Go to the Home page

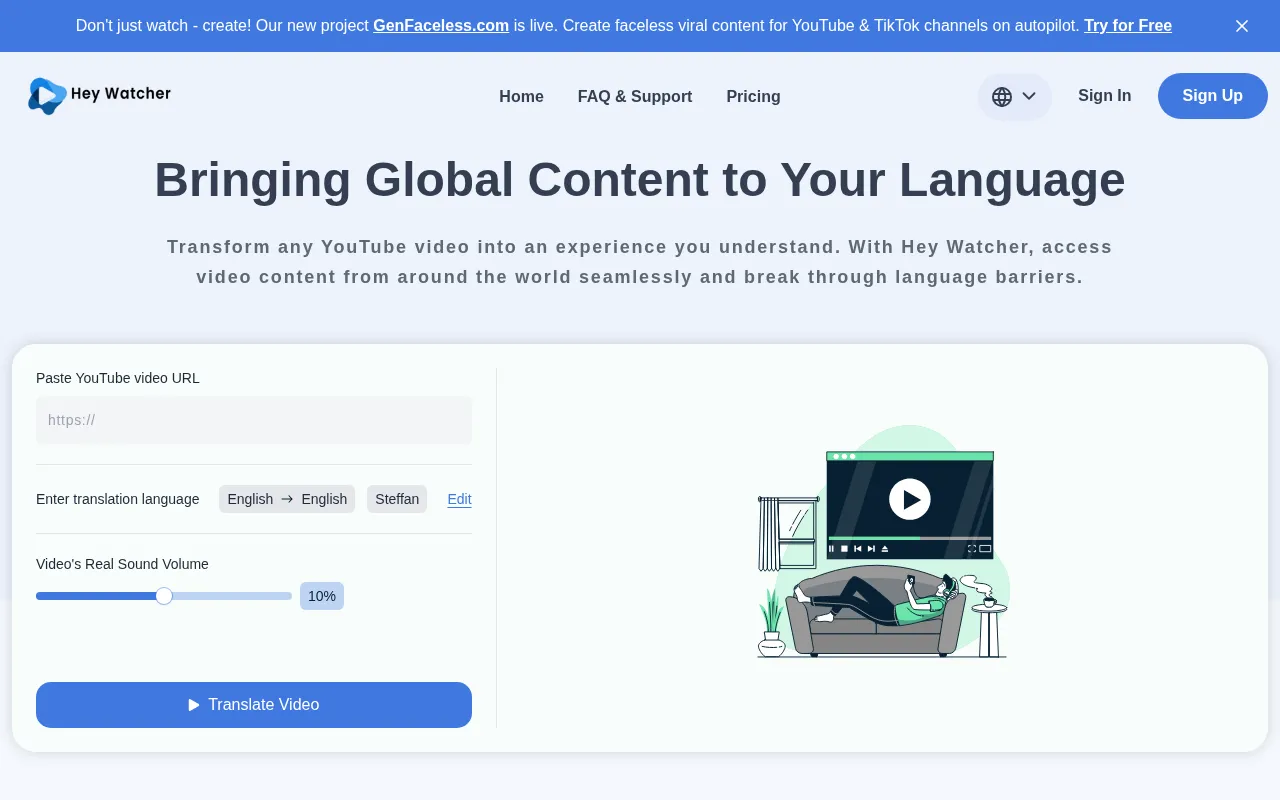coord(521,96)
